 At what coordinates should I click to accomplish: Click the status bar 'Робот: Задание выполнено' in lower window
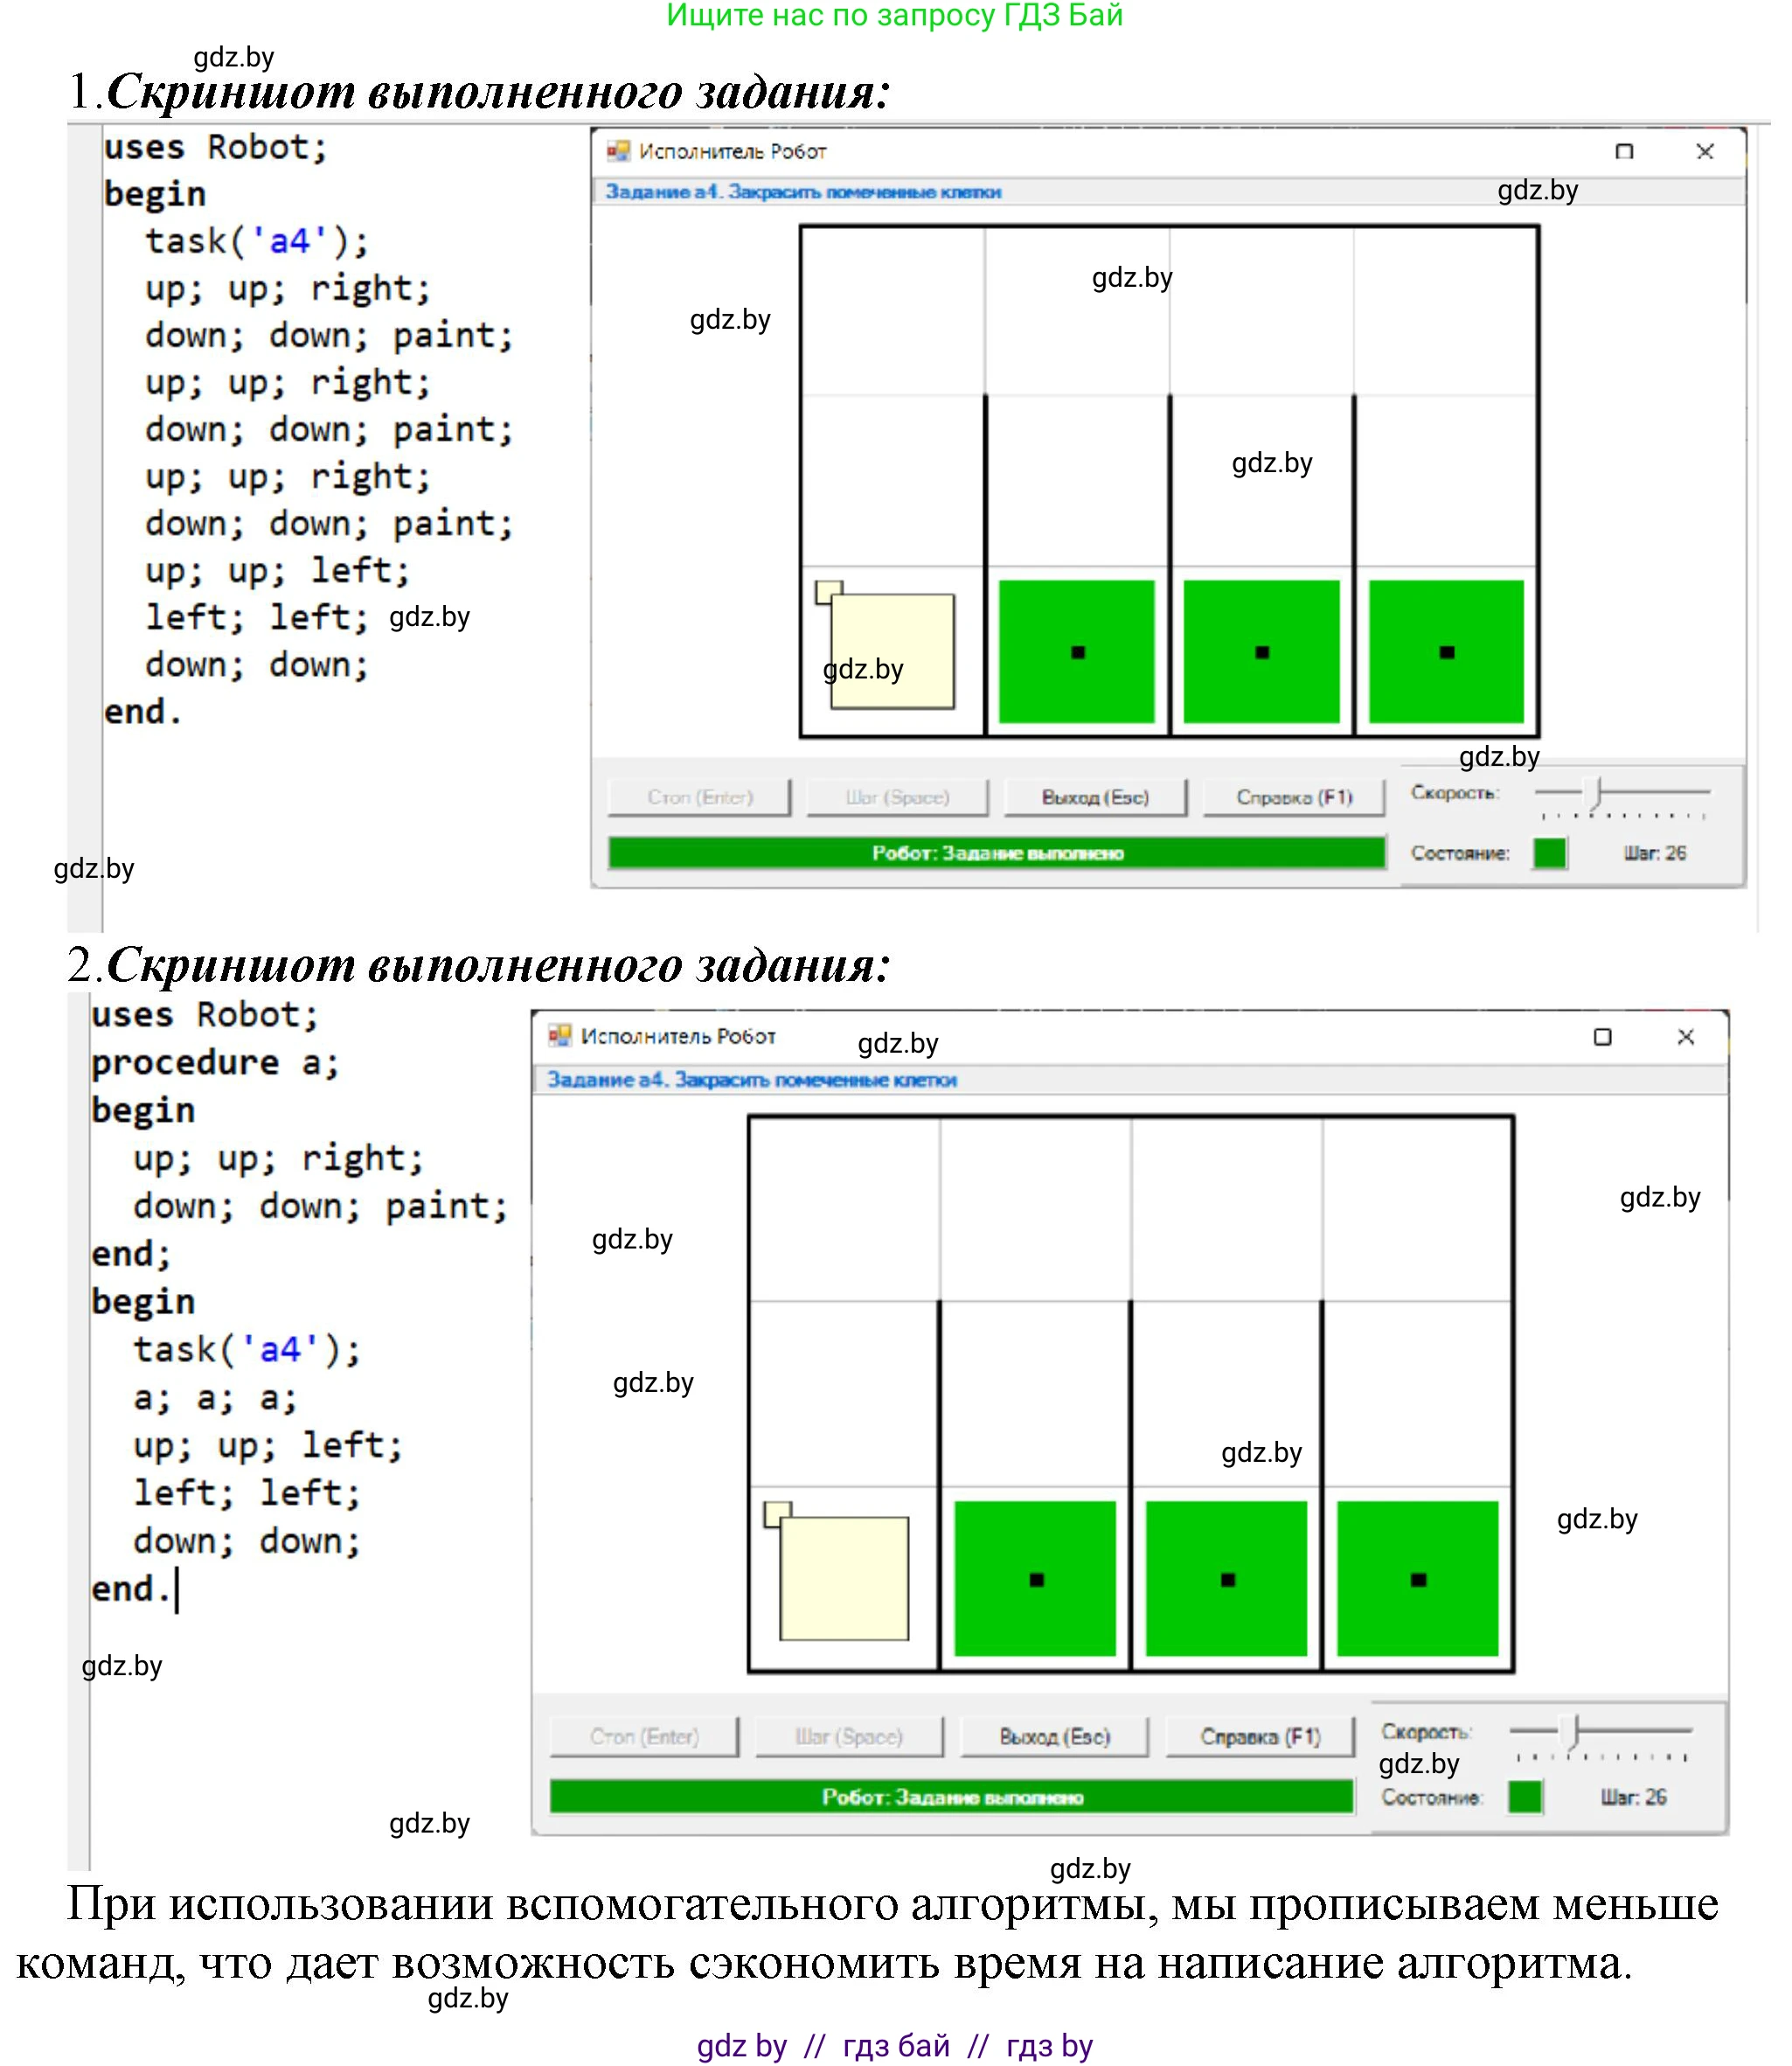(x=951, y=1797)
